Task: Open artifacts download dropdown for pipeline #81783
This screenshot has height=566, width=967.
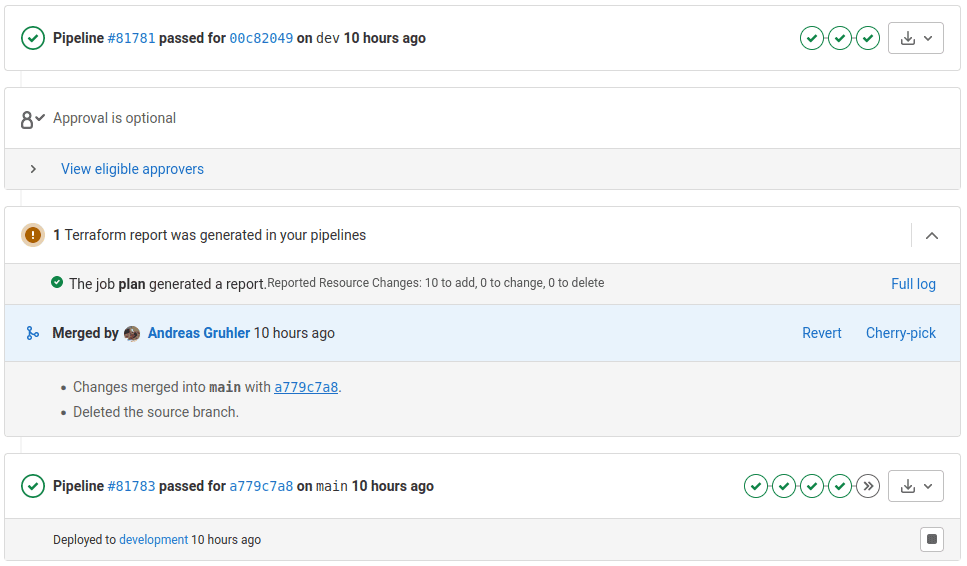Action: (x=916, y=486)
